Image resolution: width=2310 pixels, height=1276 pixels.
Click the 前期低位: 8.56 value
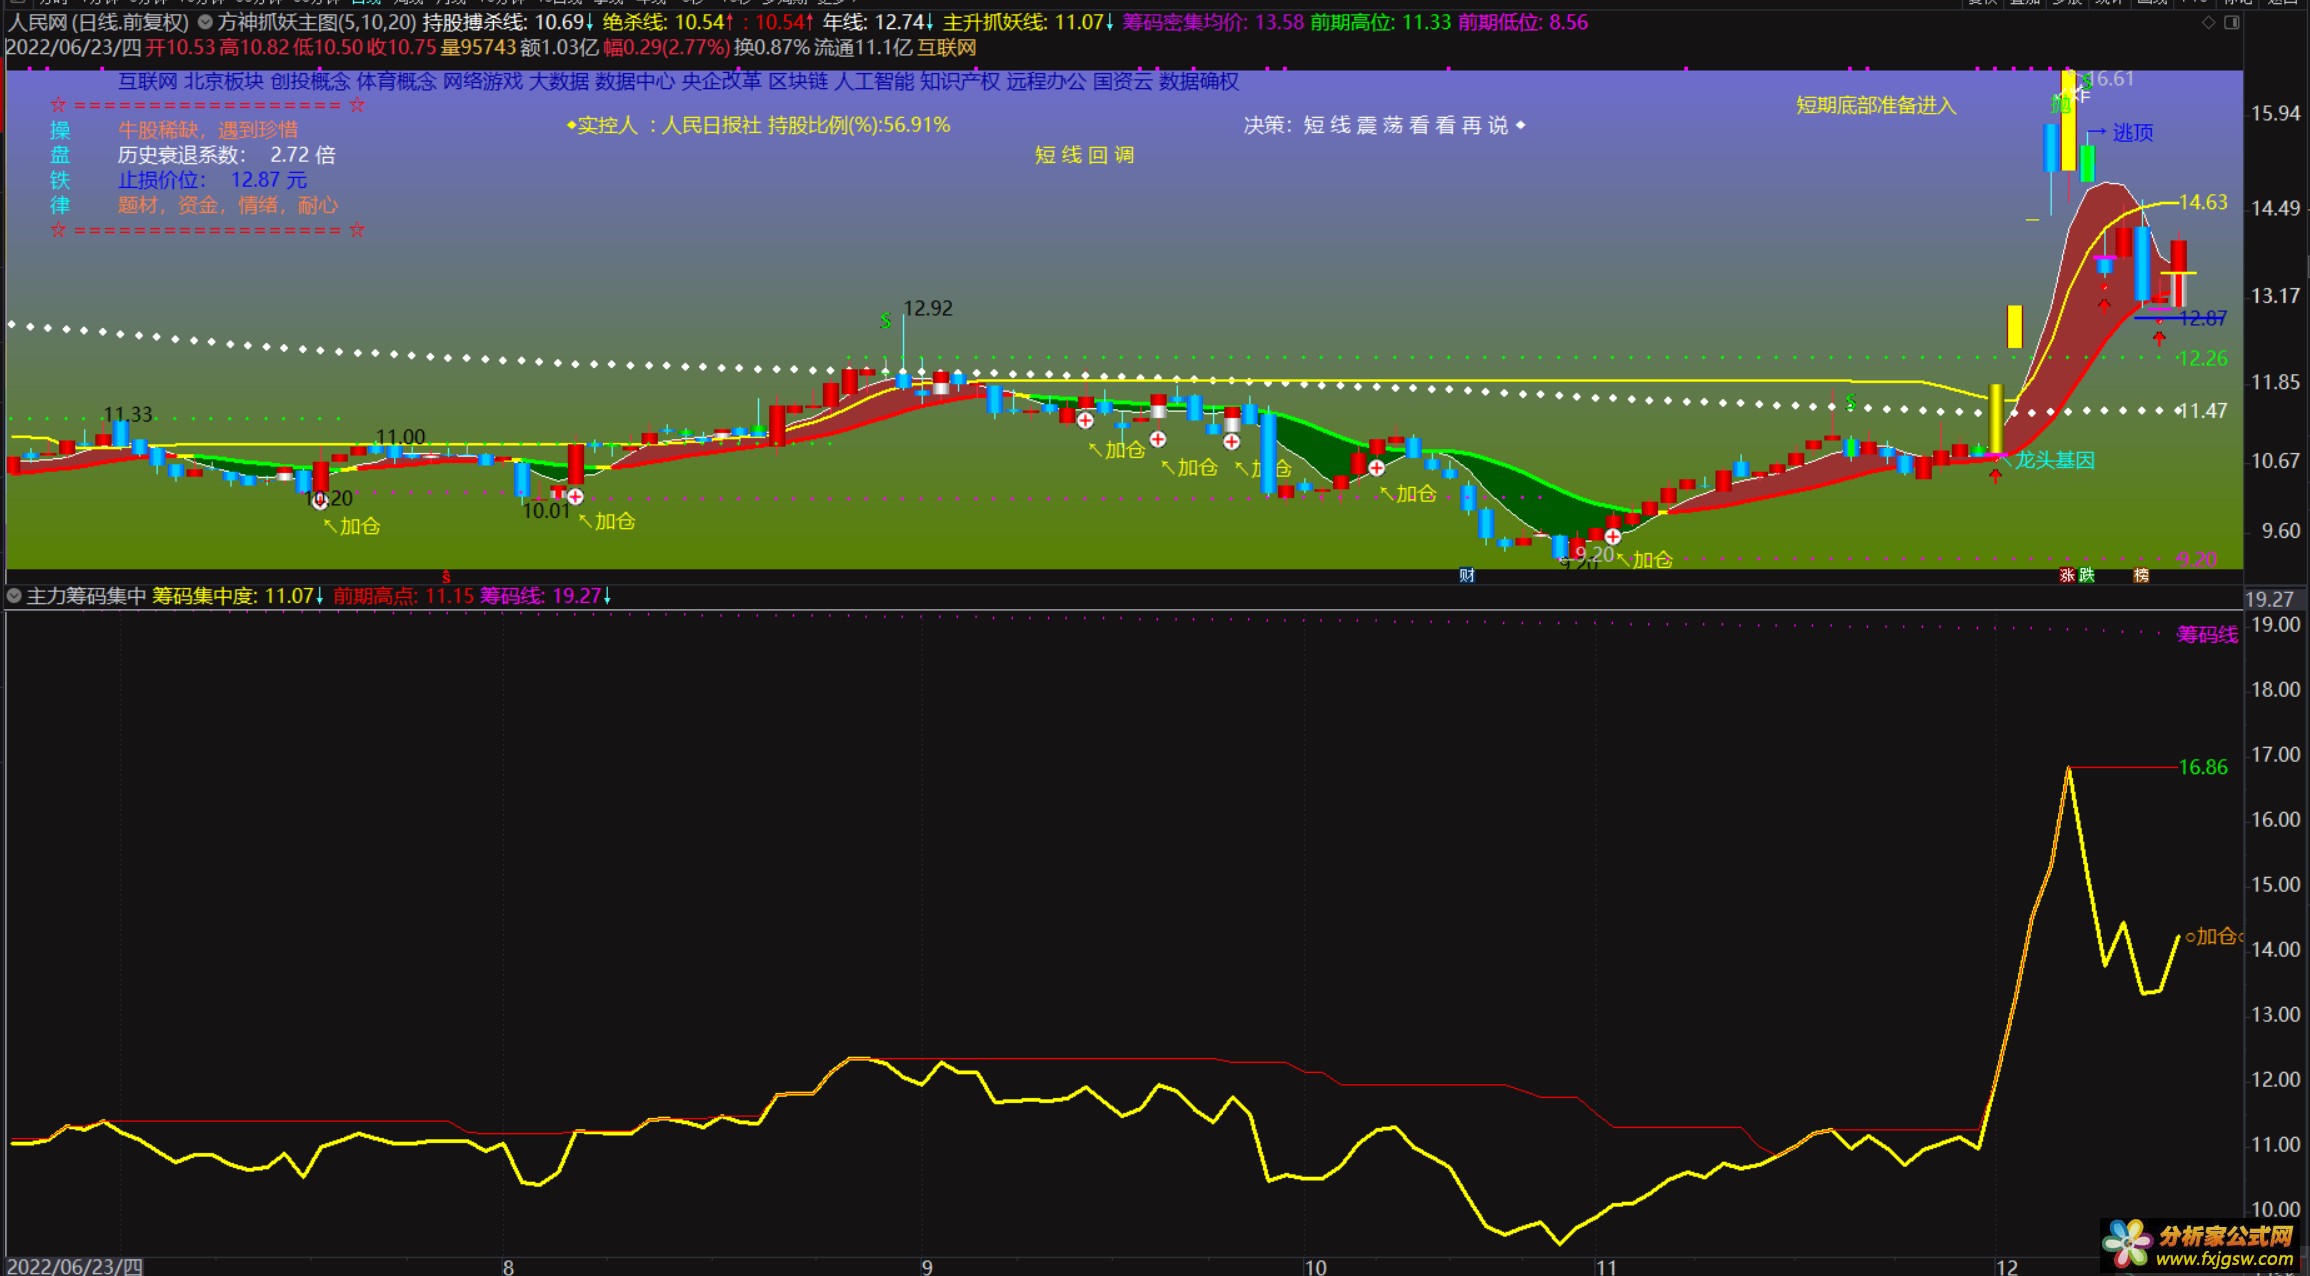(1523, 22)
